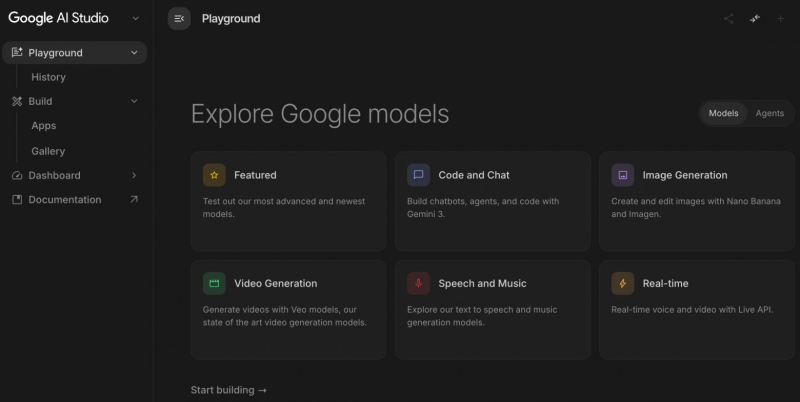This screenshot has width=800, height=402.
Task: Open the Dashboard label in sidebar
Action: [55, 175]
